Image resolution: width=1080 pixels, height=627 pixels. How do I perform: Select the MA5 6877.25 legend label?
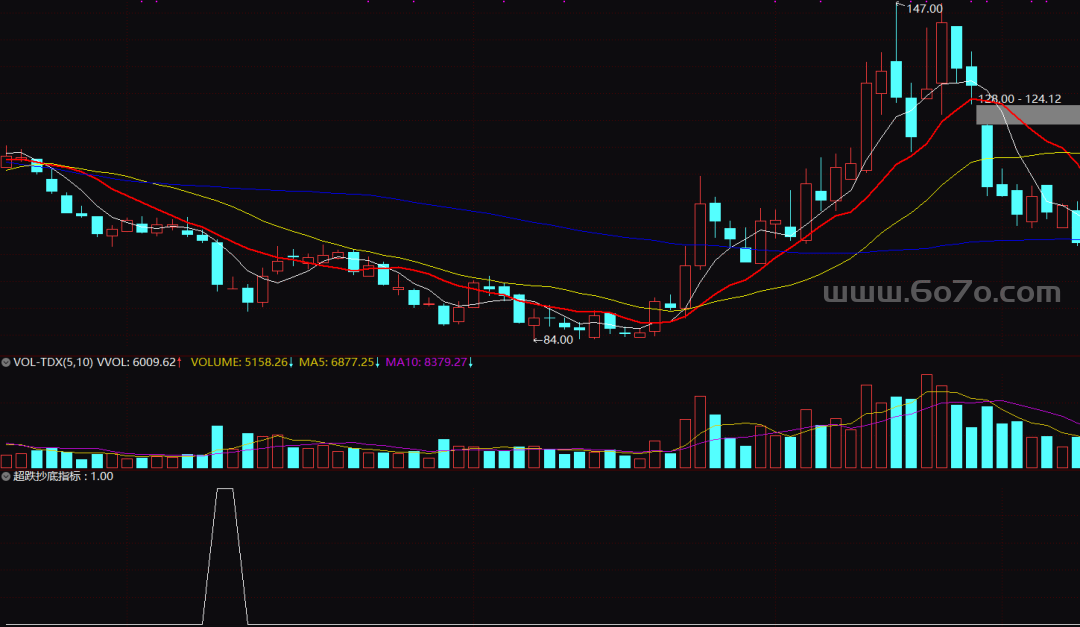(x=336, y=362)
